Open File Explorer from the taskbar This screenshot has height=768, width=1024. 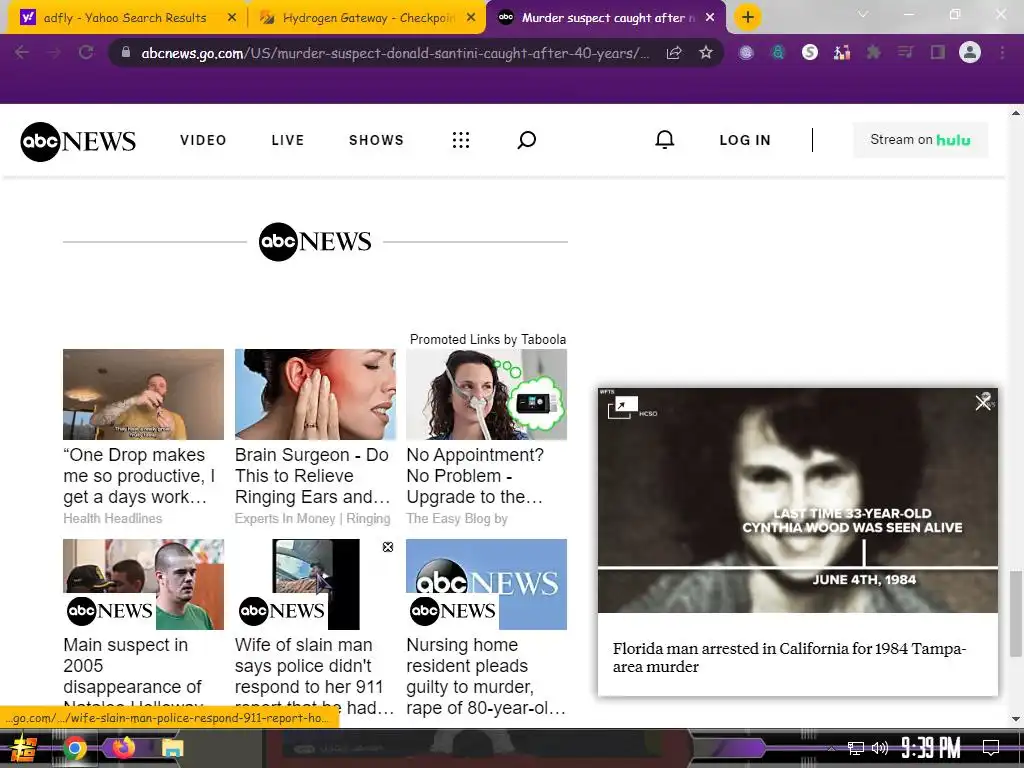tap(172, 748)
